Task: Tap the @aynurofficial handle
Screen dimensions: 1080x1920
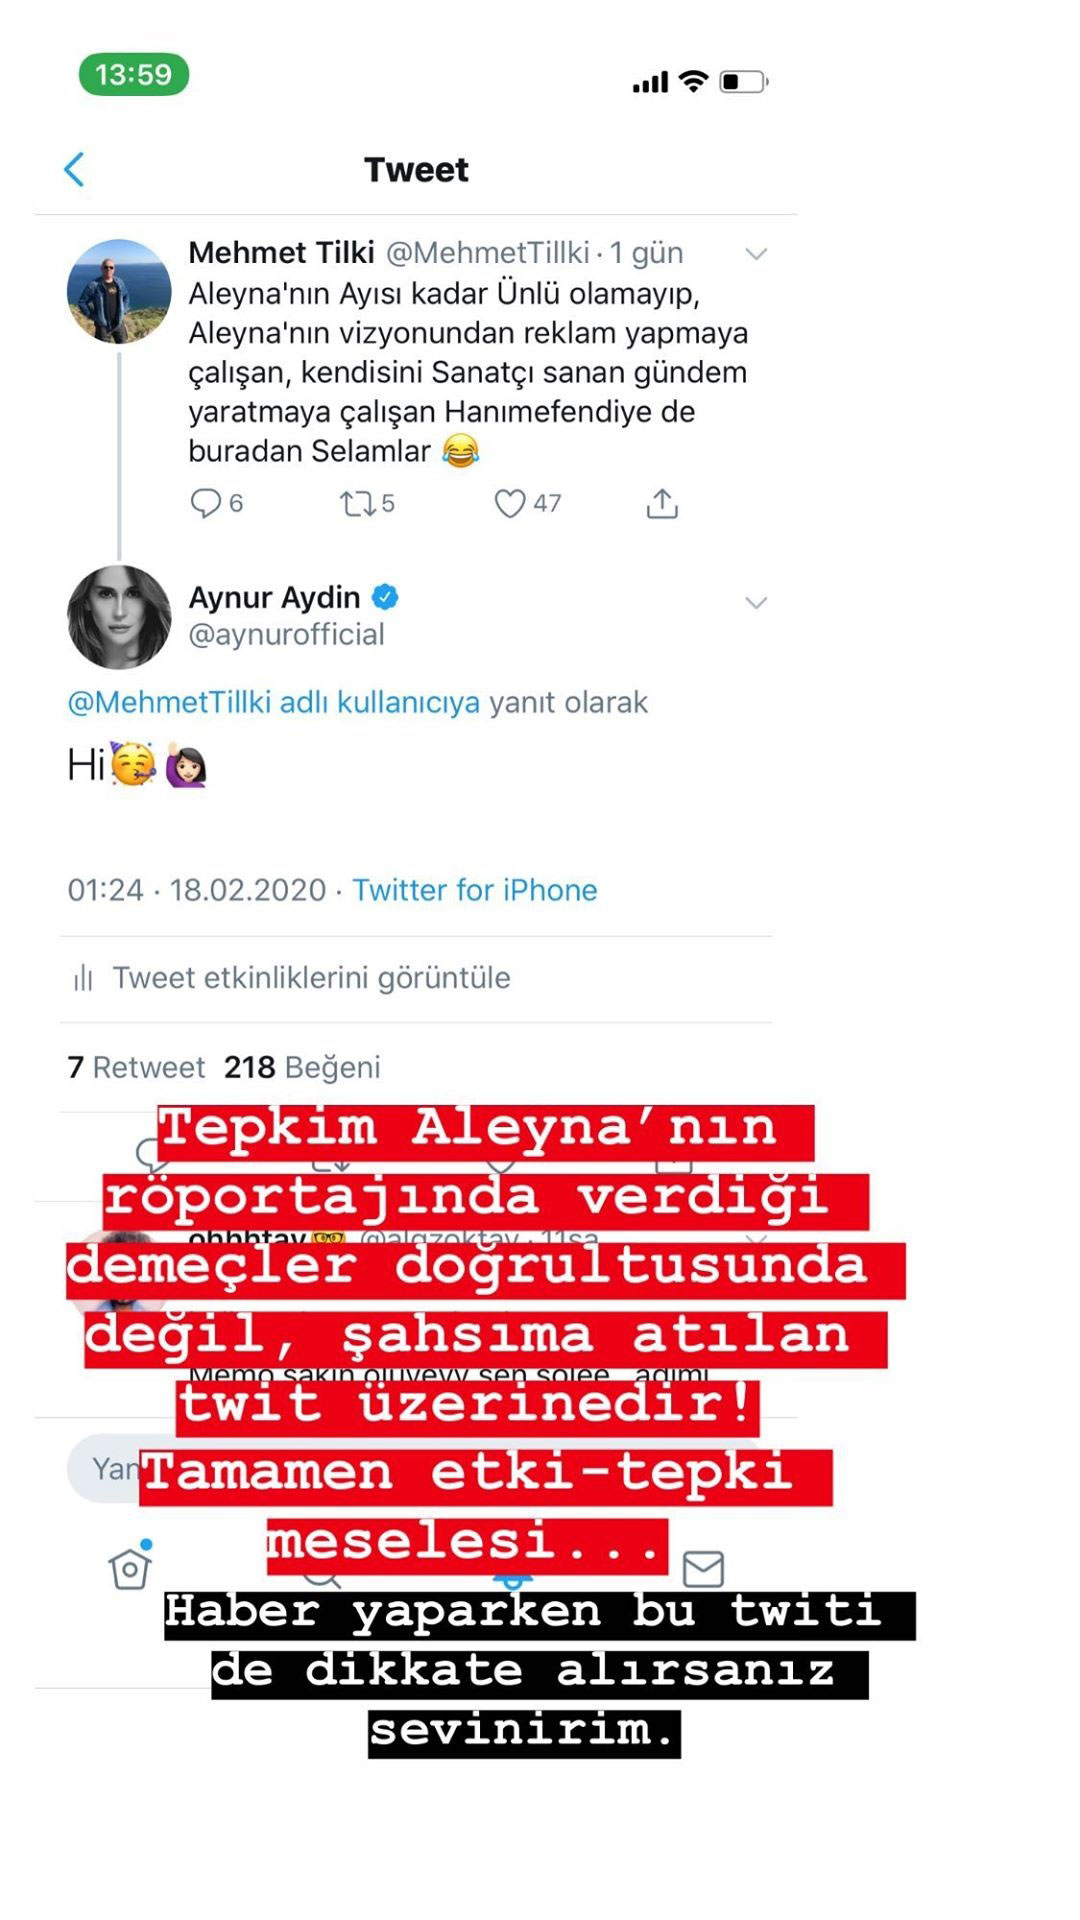Action: pyautogui.click(x=287, y=635)
